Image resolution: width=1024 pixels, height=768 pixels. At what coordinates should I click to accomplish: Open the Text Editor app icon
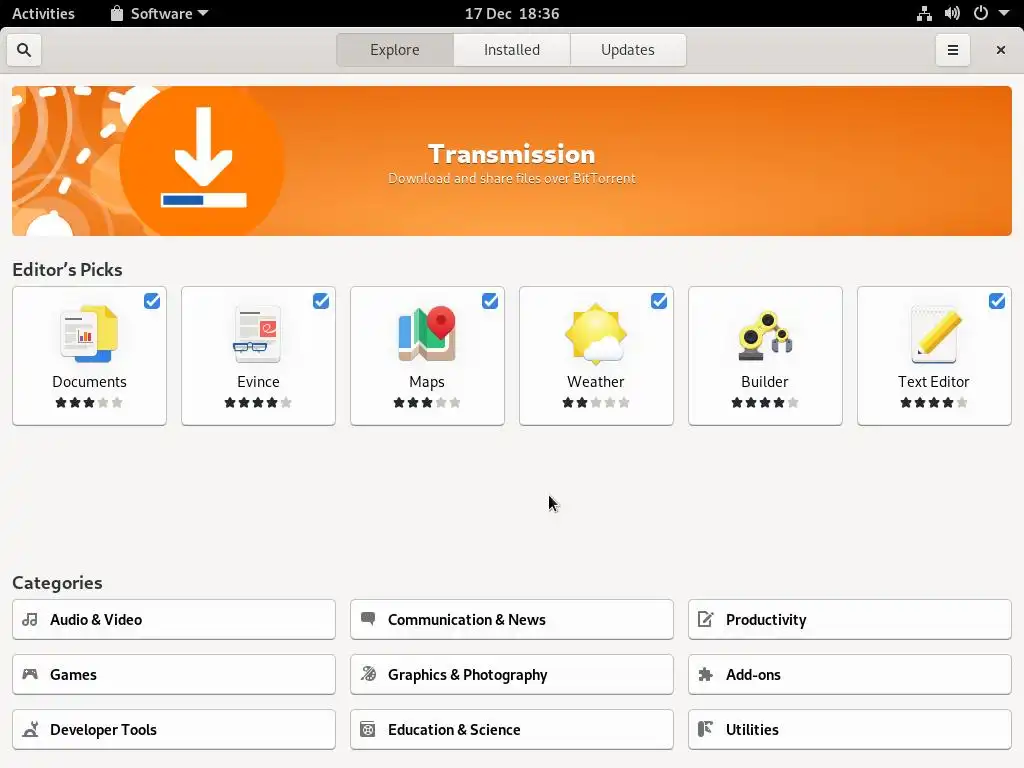click(934, 334)
